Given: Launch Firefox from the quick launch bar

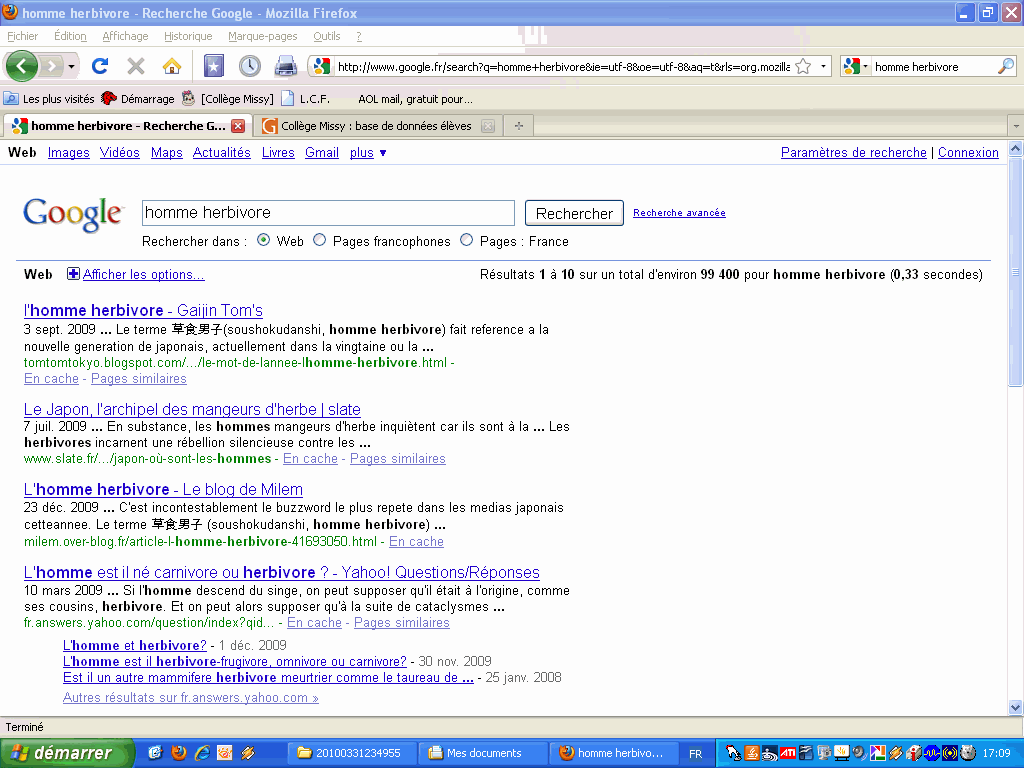Looking at the screenshot, I should coord(178,753).
